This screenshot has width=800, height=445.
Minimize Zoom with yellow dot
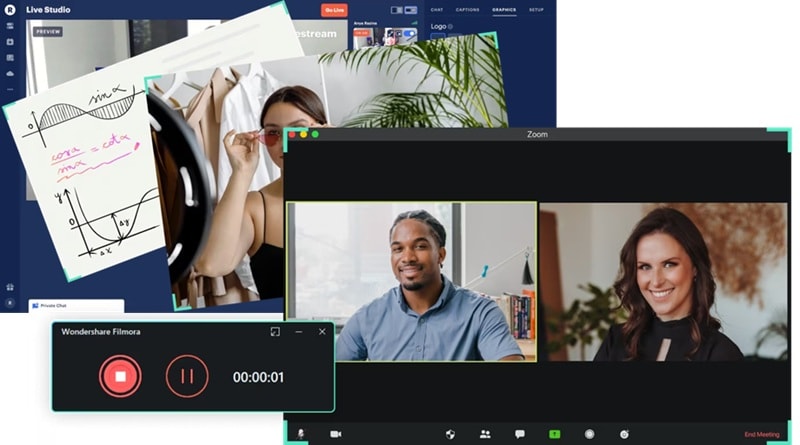pos(304,134)
